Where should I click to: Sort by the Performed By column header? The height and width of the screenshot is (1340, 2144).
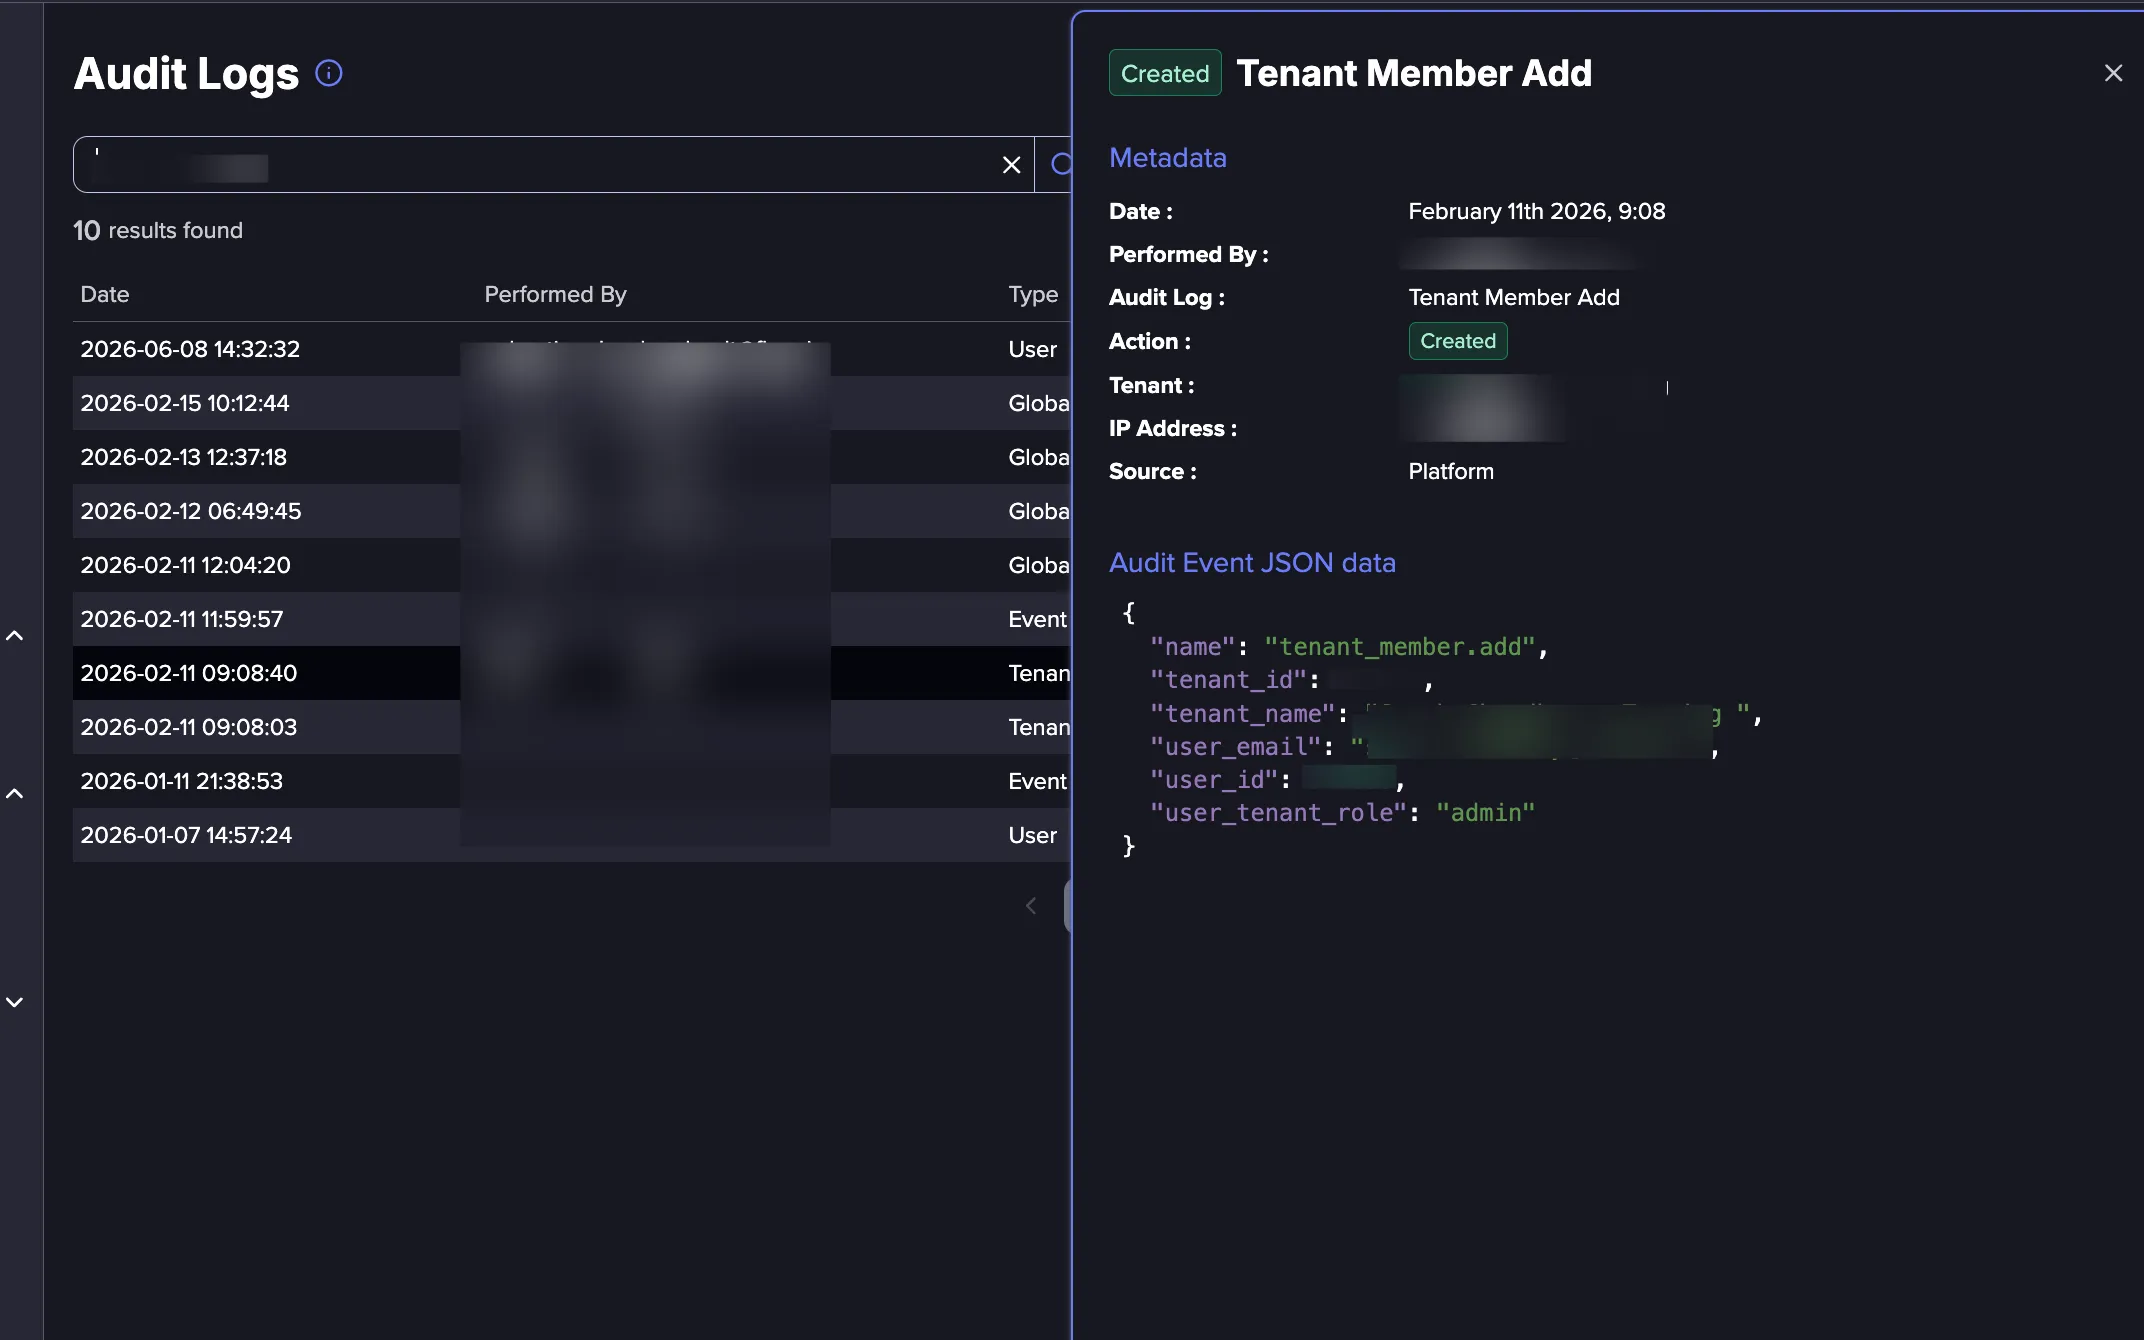[x=555, y=294]
